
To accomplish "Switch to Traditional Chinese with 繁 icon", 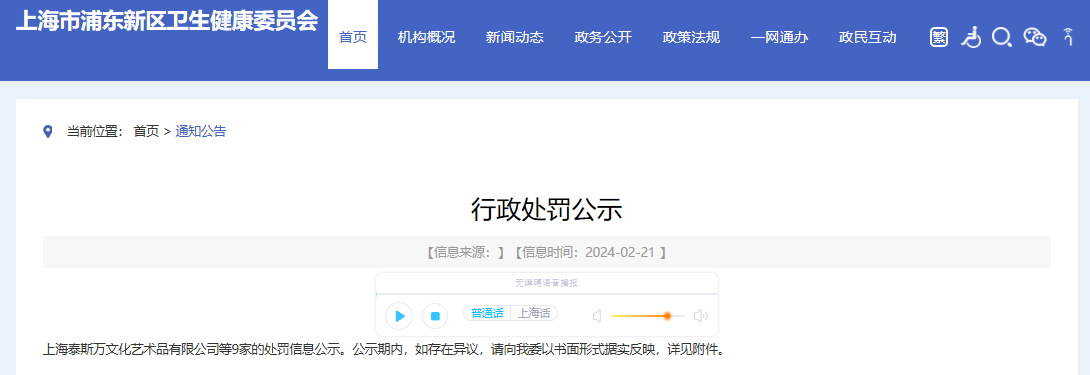I will pos(939,38).
